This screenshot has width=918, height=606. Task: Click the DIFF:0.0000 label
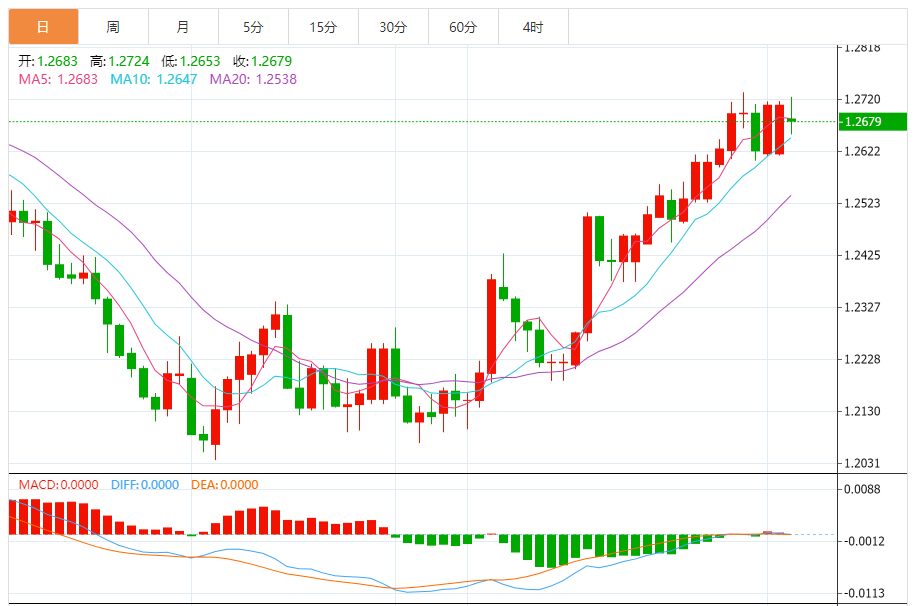[x=145, y=485]
